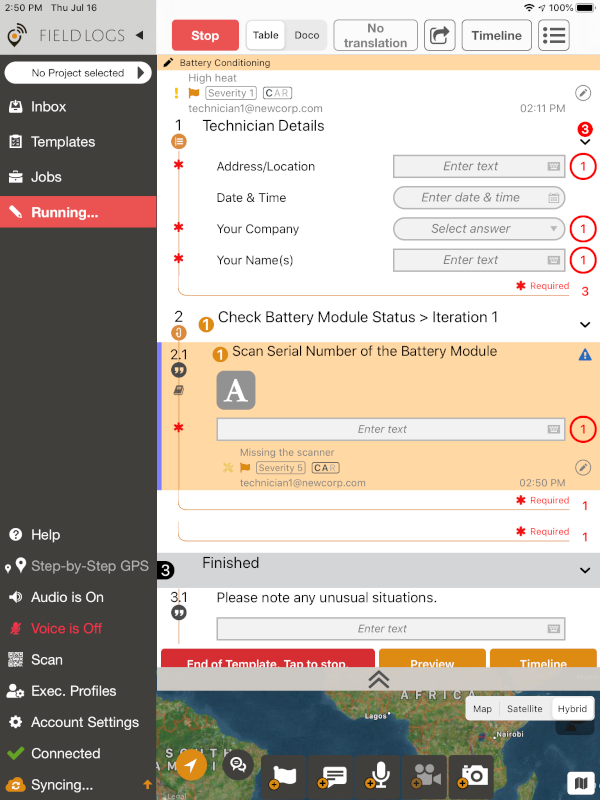The image size is (600, 800).
Task: Edit the High heat flag with pencil icon
Action: click(x=583, y=93)
